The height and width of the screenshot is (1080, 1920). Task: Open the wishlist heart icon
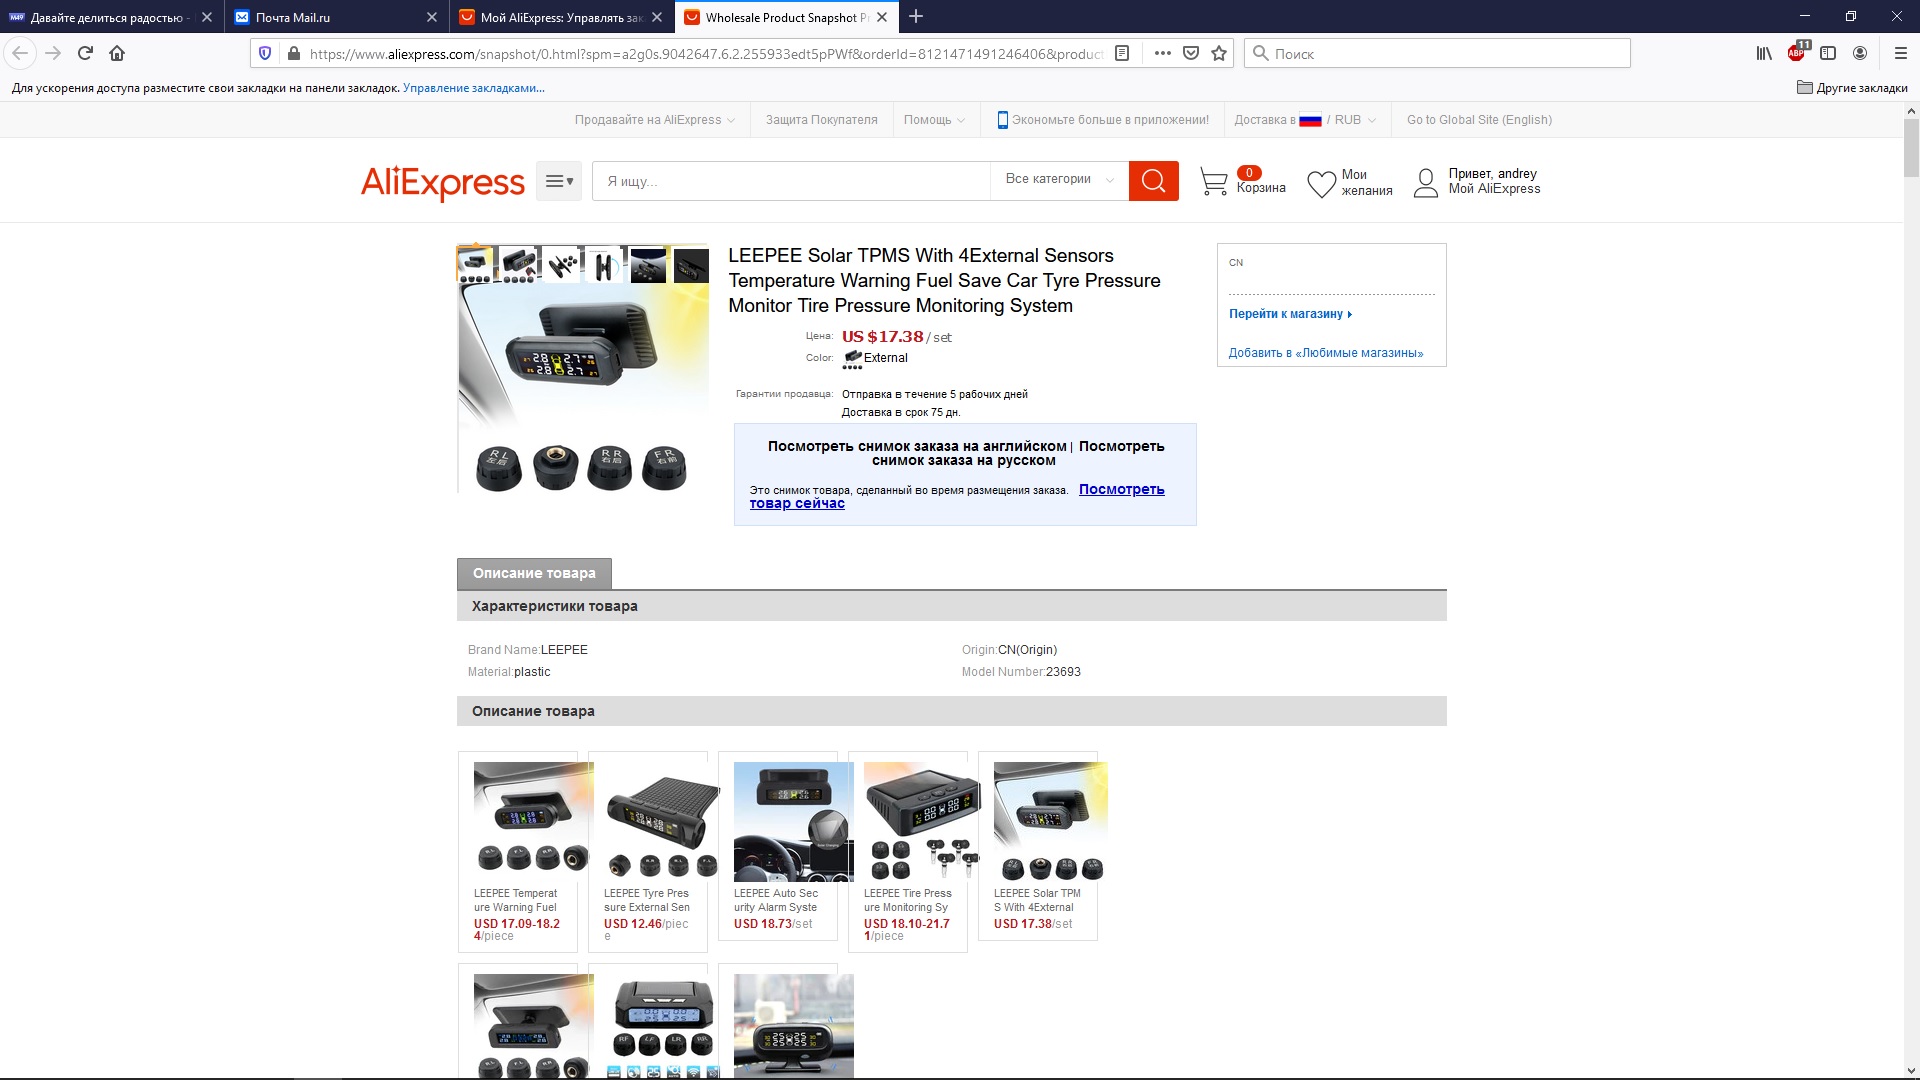click(x=1321, y=184)
